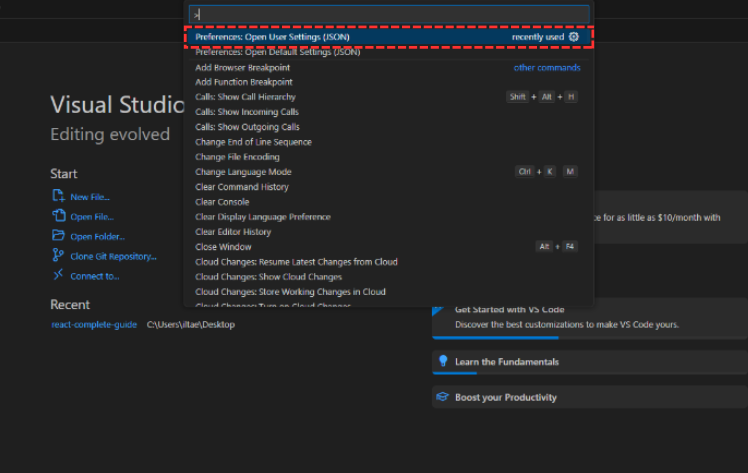Run Clear Editor History command
This screenshot has height=473, width=748.
click(389, 232)
